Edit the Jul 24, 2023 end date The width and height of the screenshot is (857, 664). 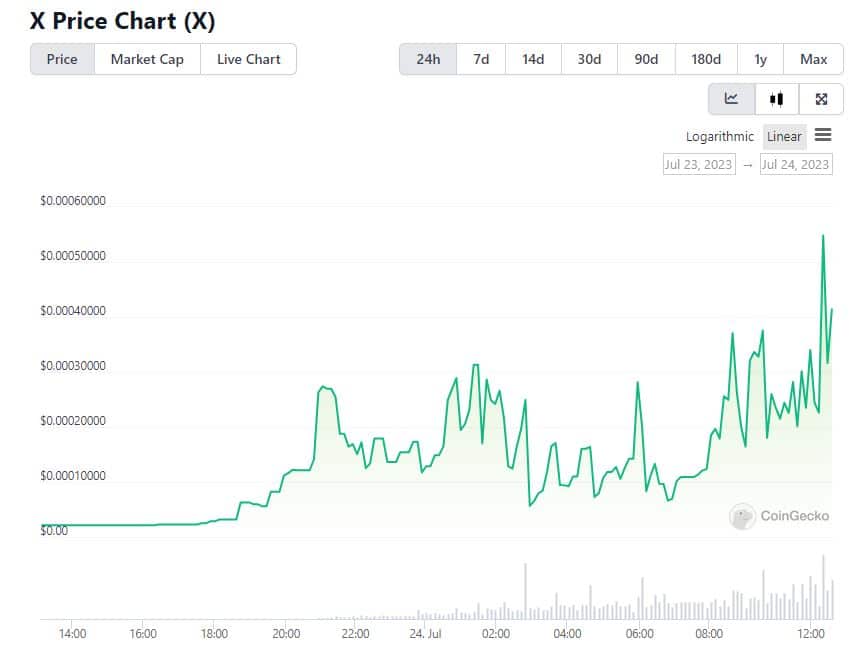tap(795, 164)
